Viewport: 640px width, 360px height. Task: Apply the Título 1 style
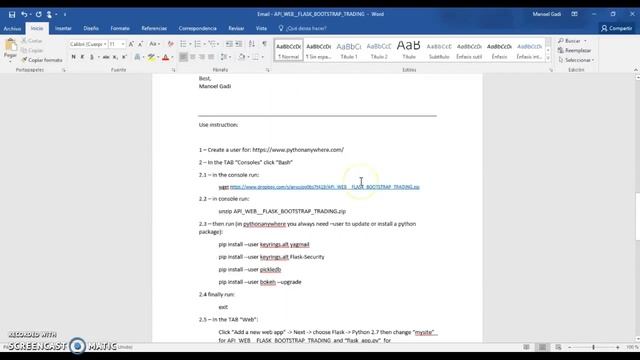click(349, 50)
